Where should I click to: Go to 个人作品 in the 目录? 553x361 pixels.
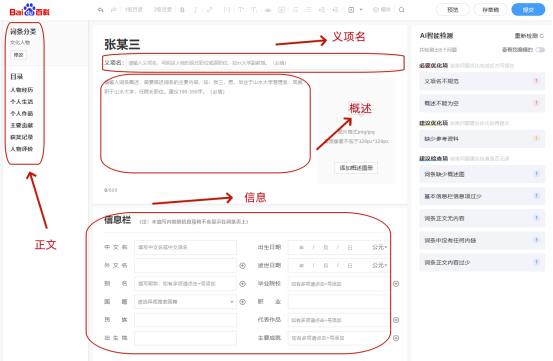[22, 114]
